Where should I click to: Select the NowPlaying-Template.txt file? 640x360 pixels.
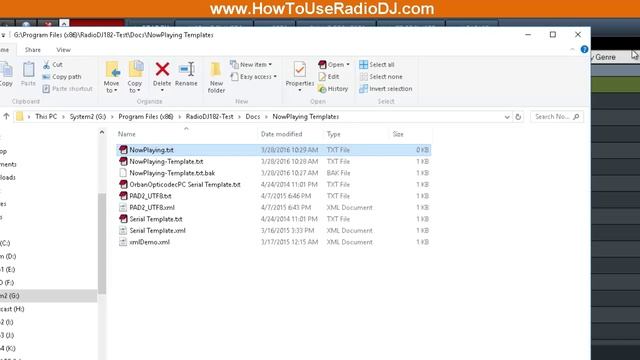pyautogui.click(x=273, y=162)
